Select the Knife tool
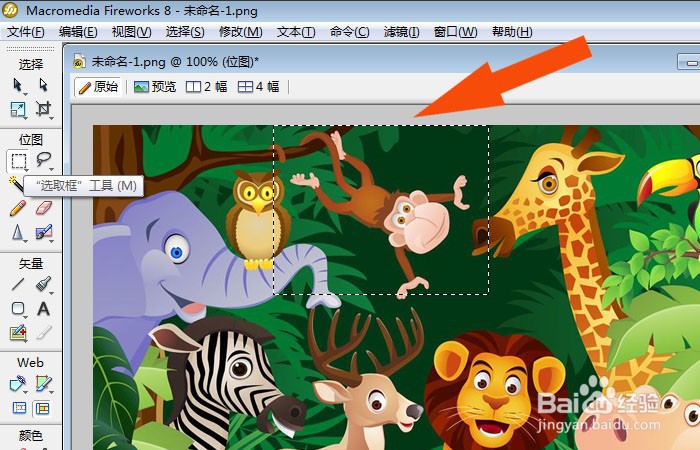Screen dimensions: 700x450 43,333
